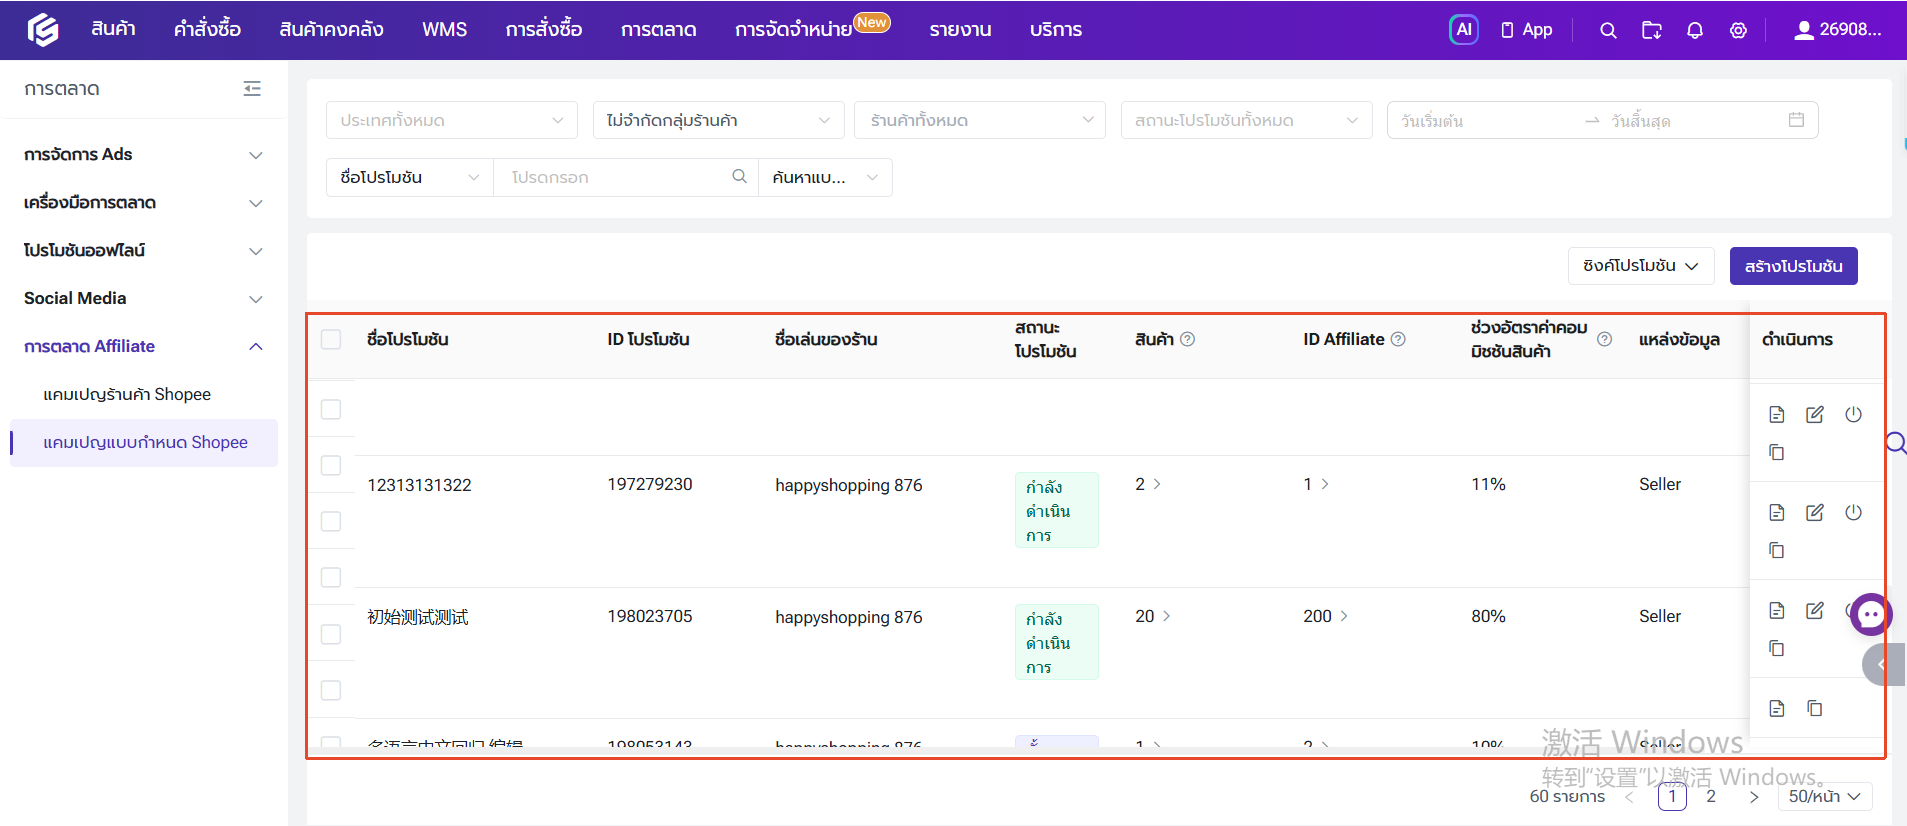Tick the fifth checkbox below the header
Viewport: 1907px width, 826px height.
click(x=331, y=634)
